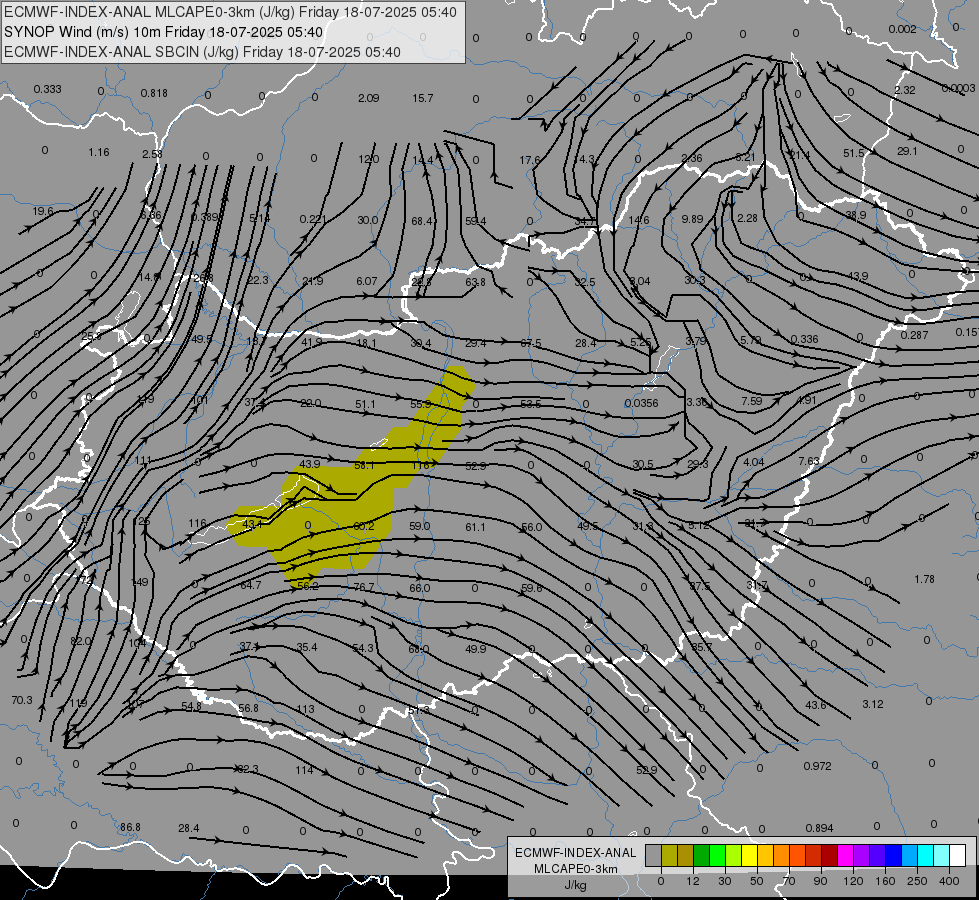Pick the magenta legend swatch

pyautogui.click(x=845, y=856)
